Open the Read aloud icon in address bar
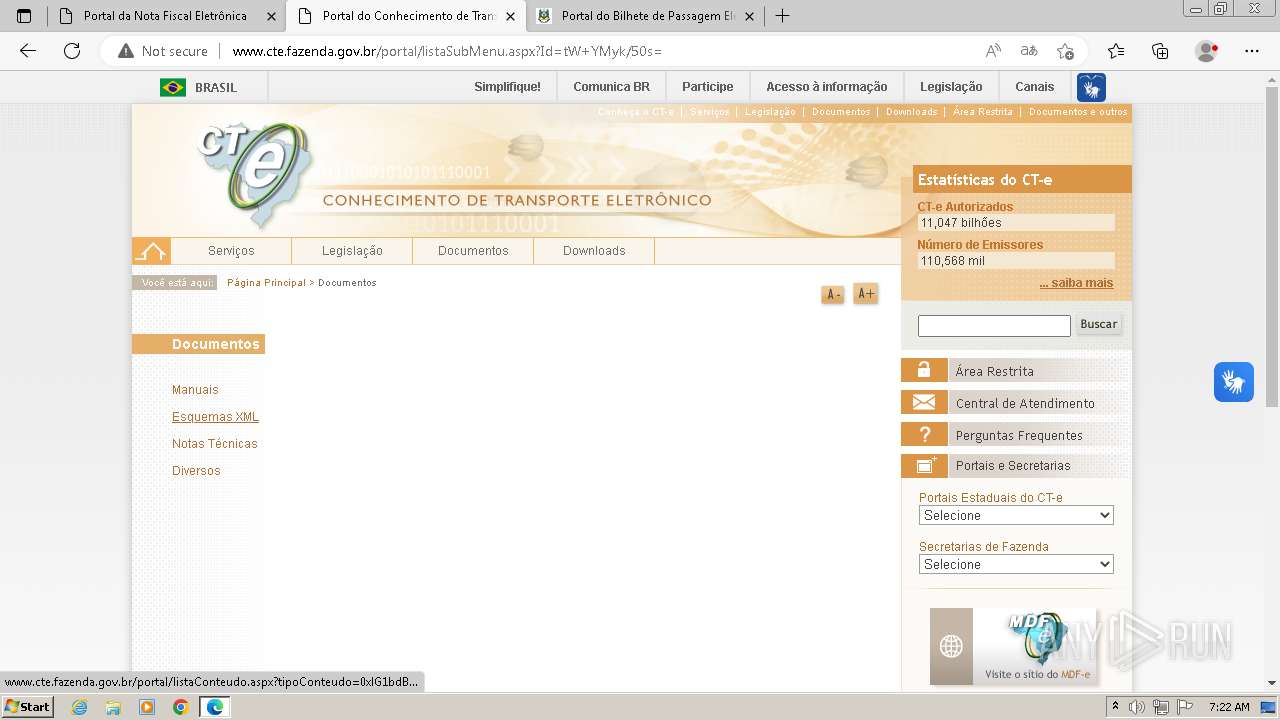The width and height of the screenshot is (1280, 720). tap(993, 51)
